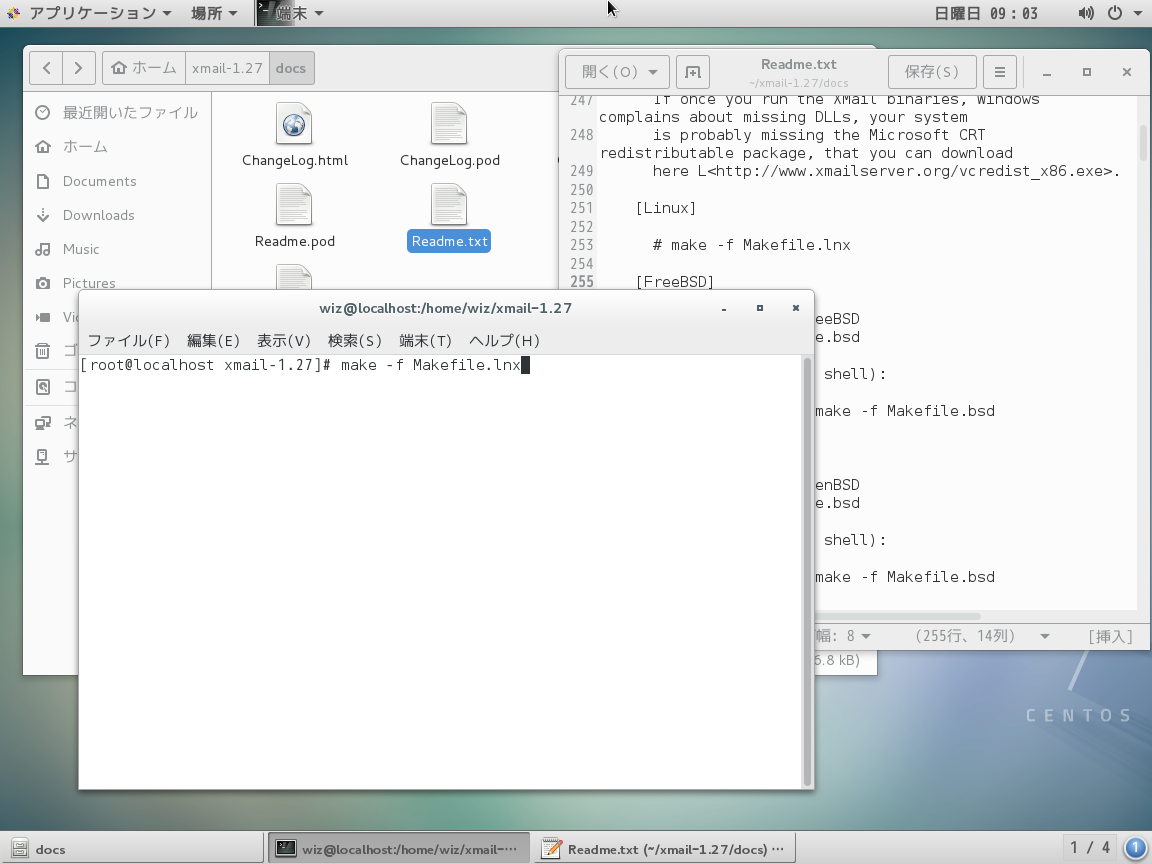Open terminal Edit menu
1152x864 pixels.
(213, 341)
